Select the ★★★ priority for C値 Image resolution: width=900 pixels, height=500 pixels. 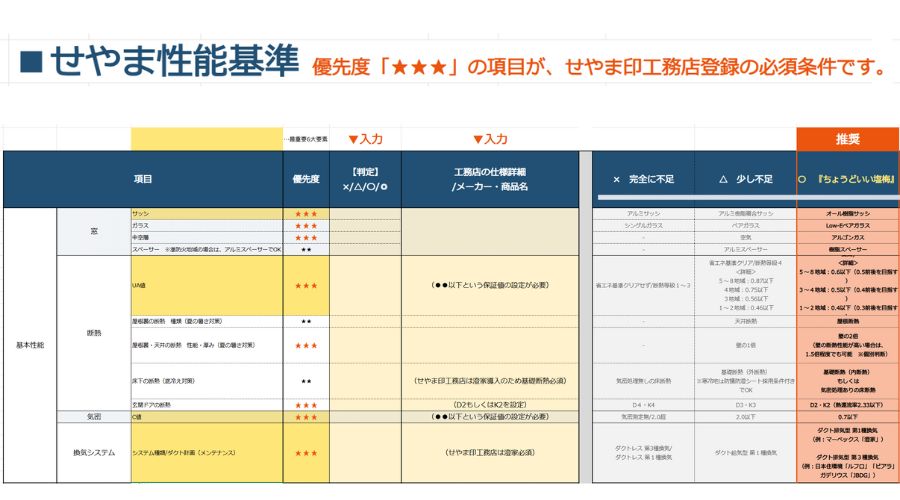[306, 417]
